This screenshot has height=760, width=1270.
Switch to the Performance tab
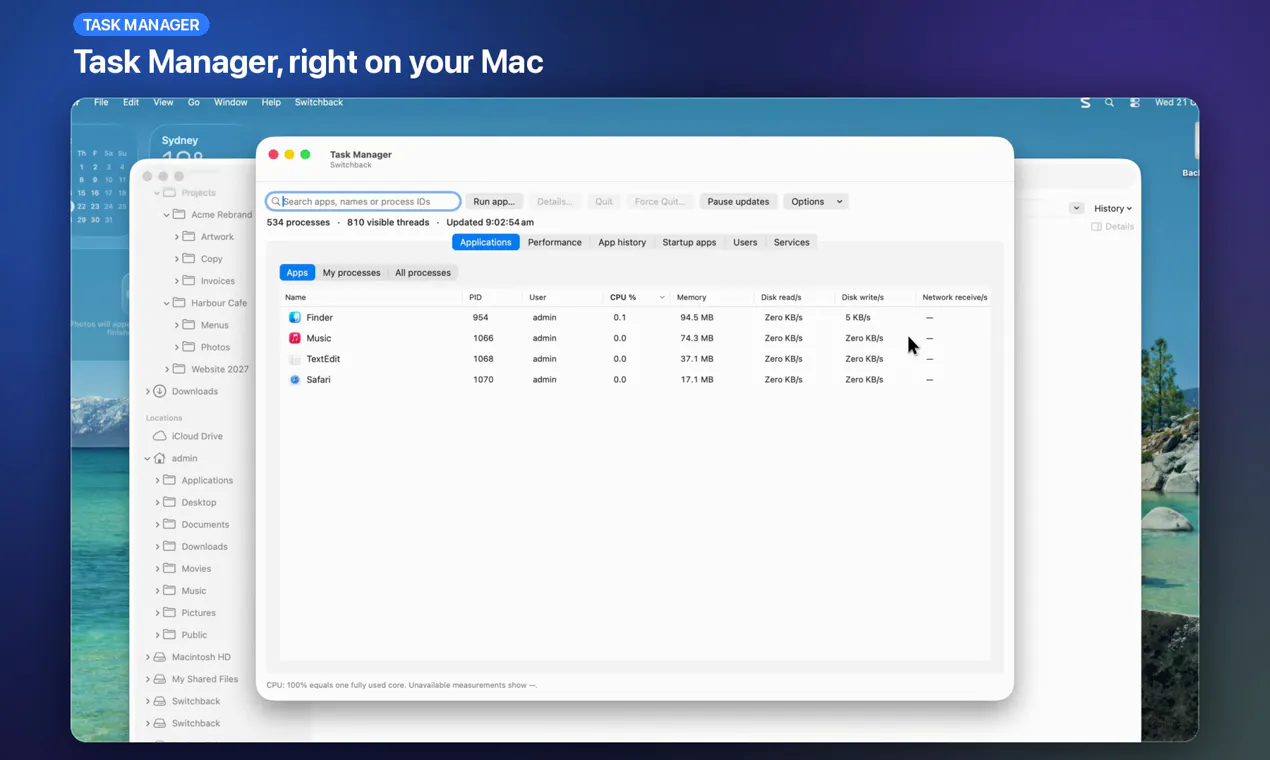(555, 243)
